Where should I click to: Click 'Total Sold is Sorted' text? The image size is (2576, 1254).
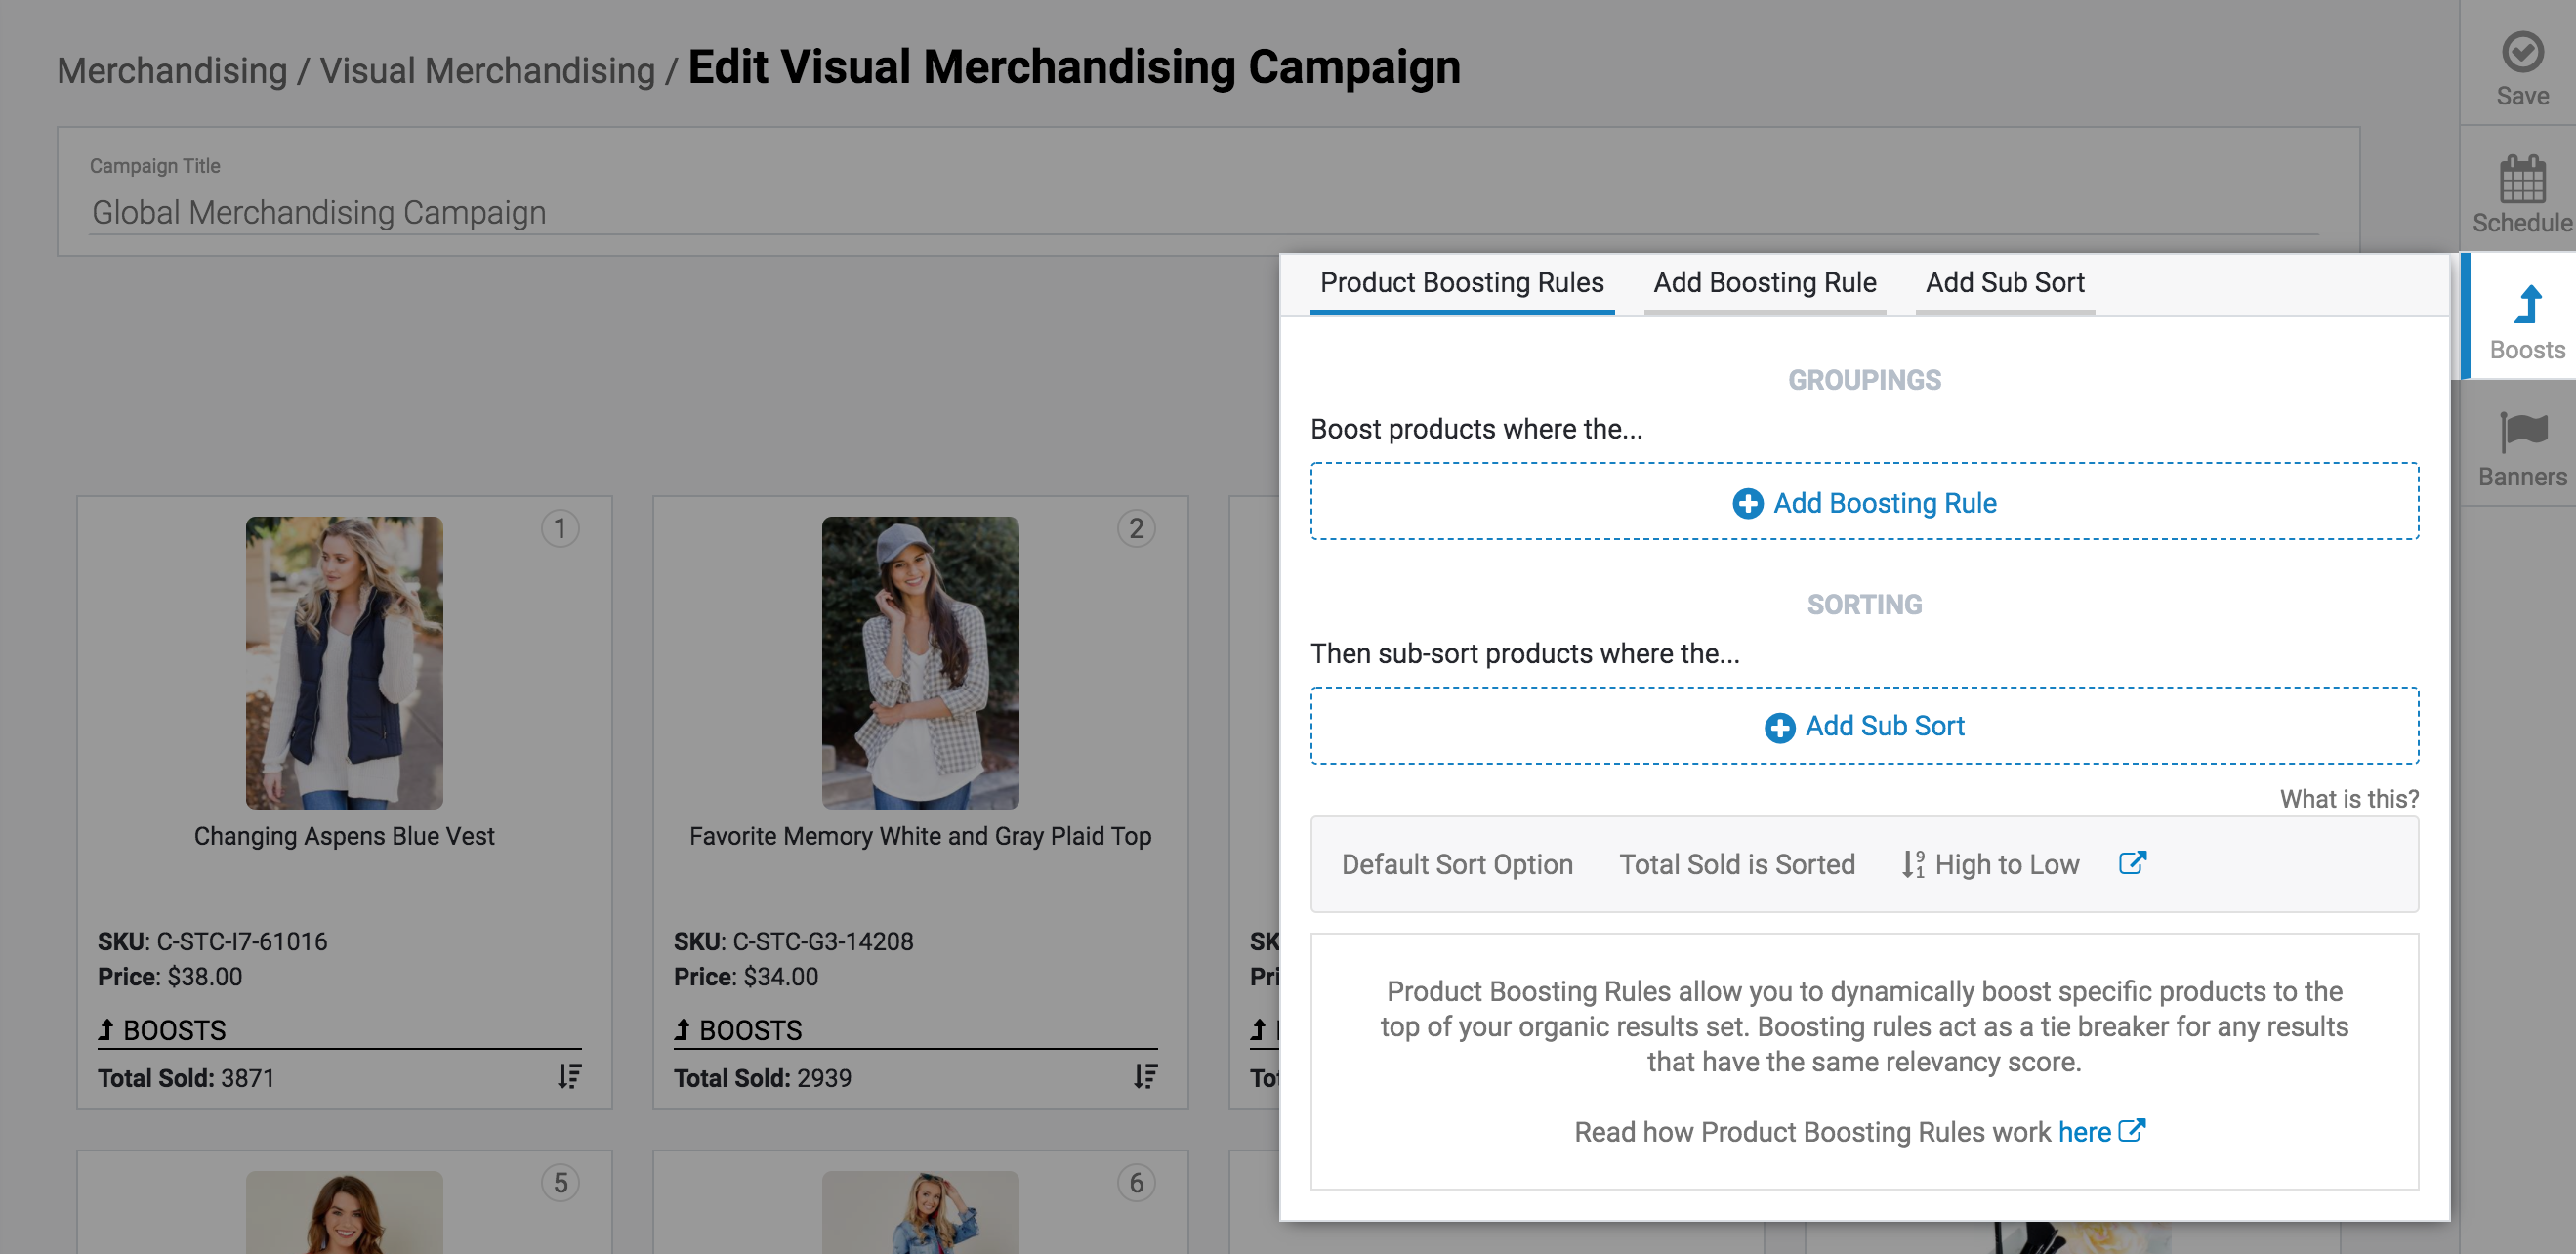click(x=1736, y=864)
